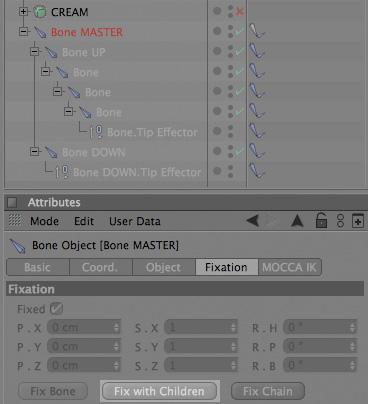368x404 pixels.
Task: Toggle the green checkmark on Bone DOWN
Action: tap(240, 152)
